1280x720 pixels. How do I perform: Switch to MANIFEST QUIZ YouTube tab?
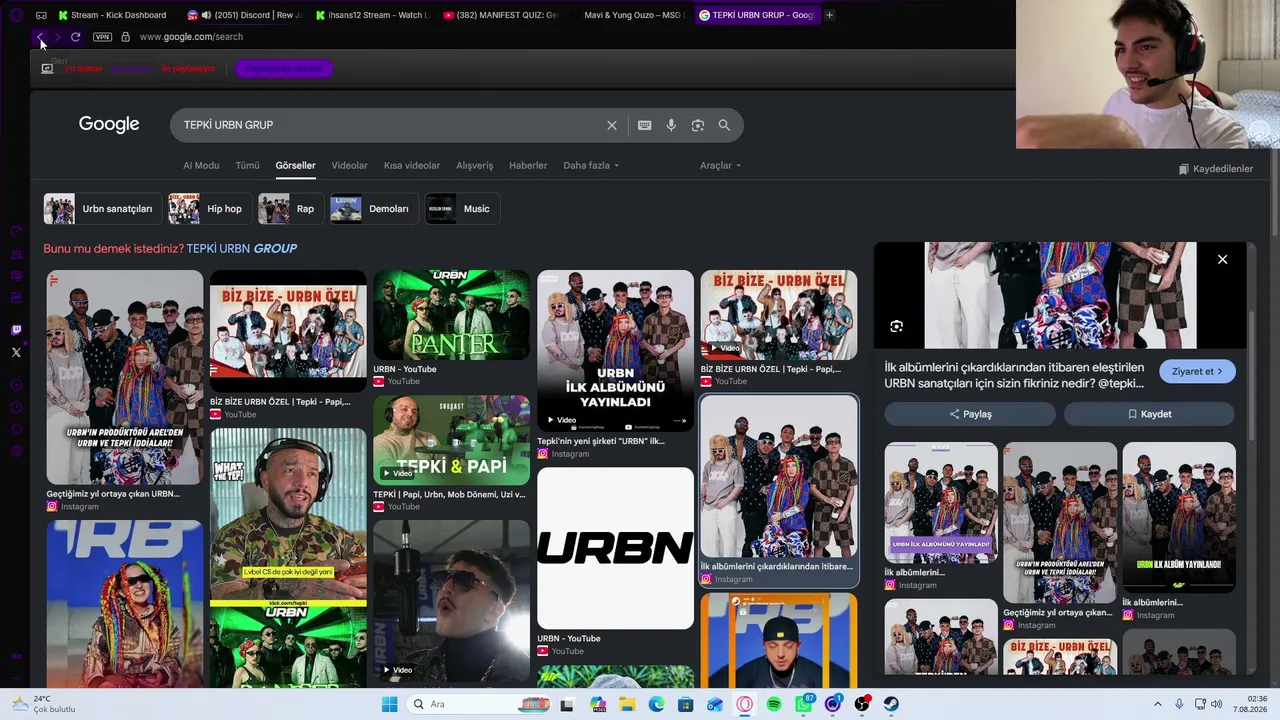point(500,15)
